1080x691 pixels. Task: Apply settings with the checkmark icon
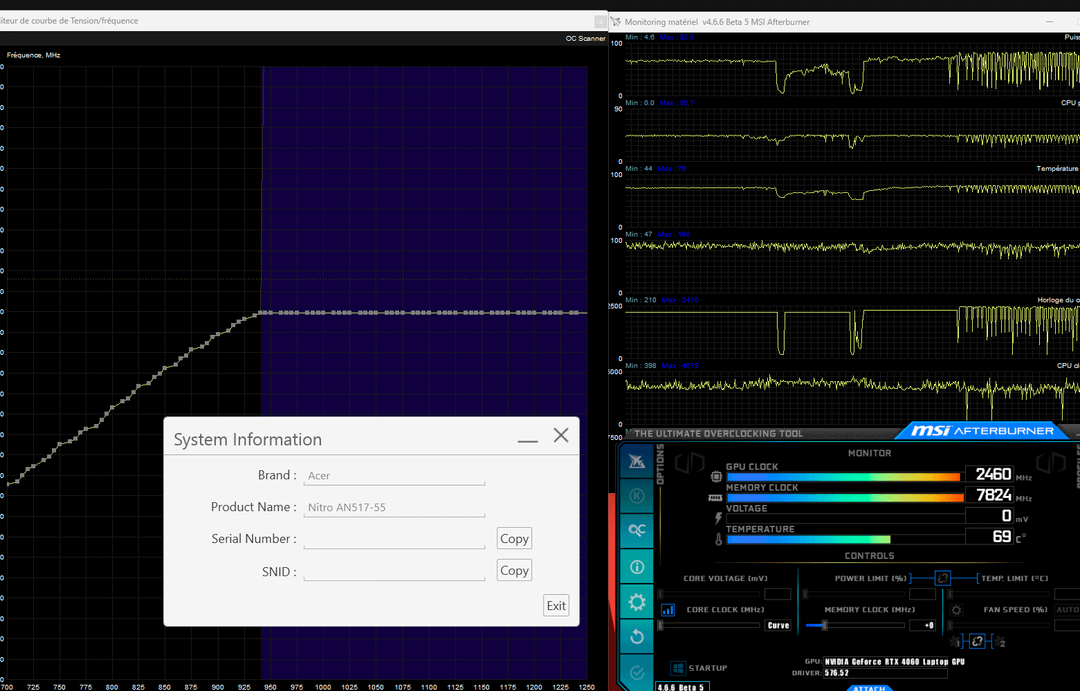pyautogui.click(x=636, y=672)
